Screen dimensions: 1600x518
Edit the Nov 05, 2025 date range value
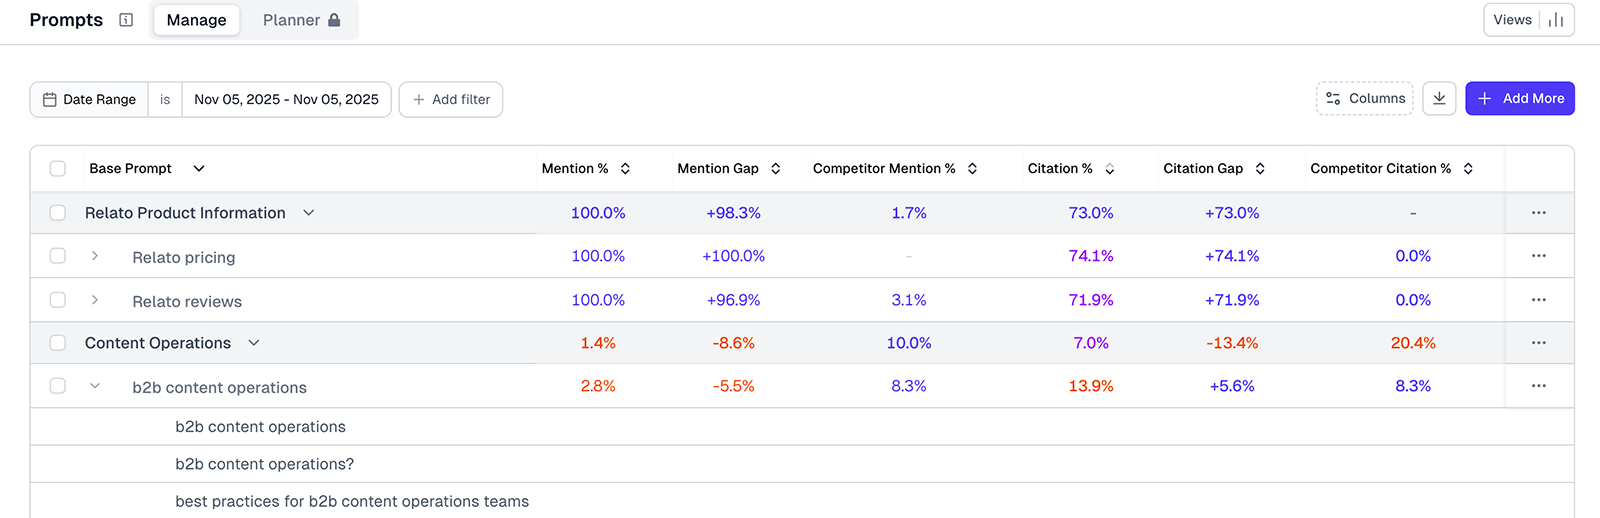(286, 100)
